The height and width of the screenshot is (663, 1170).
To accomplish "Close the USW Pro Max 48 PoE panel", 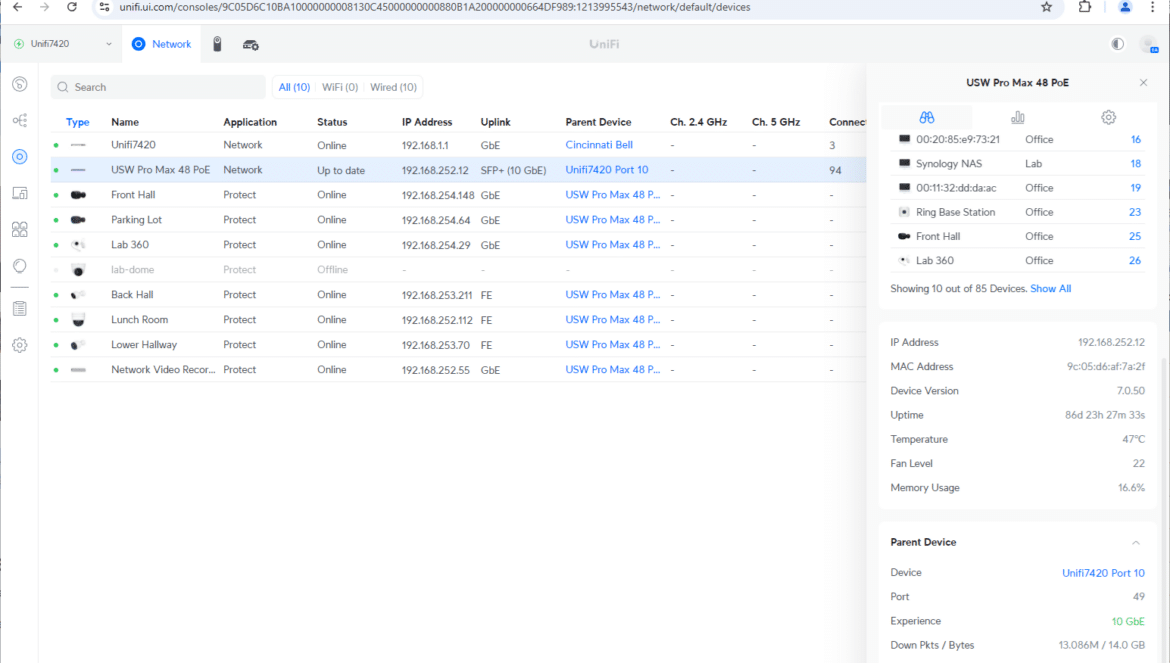I will click(1143, 83).
